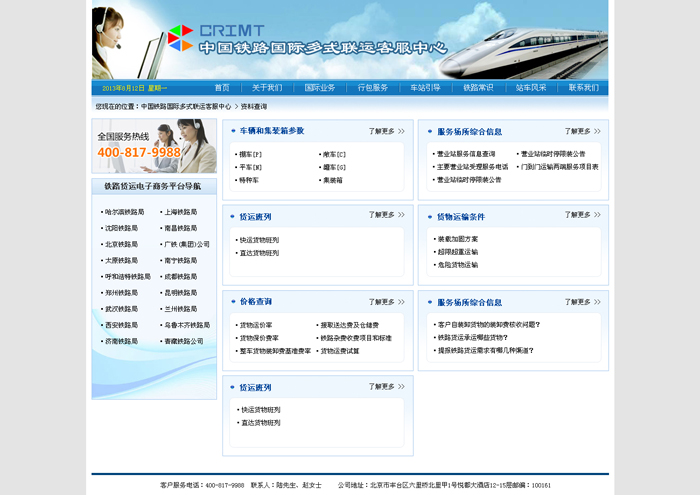
Task: Click 了解更多 arrows in 车辆和集装箱参数 panel
Action: coord(386,131)
